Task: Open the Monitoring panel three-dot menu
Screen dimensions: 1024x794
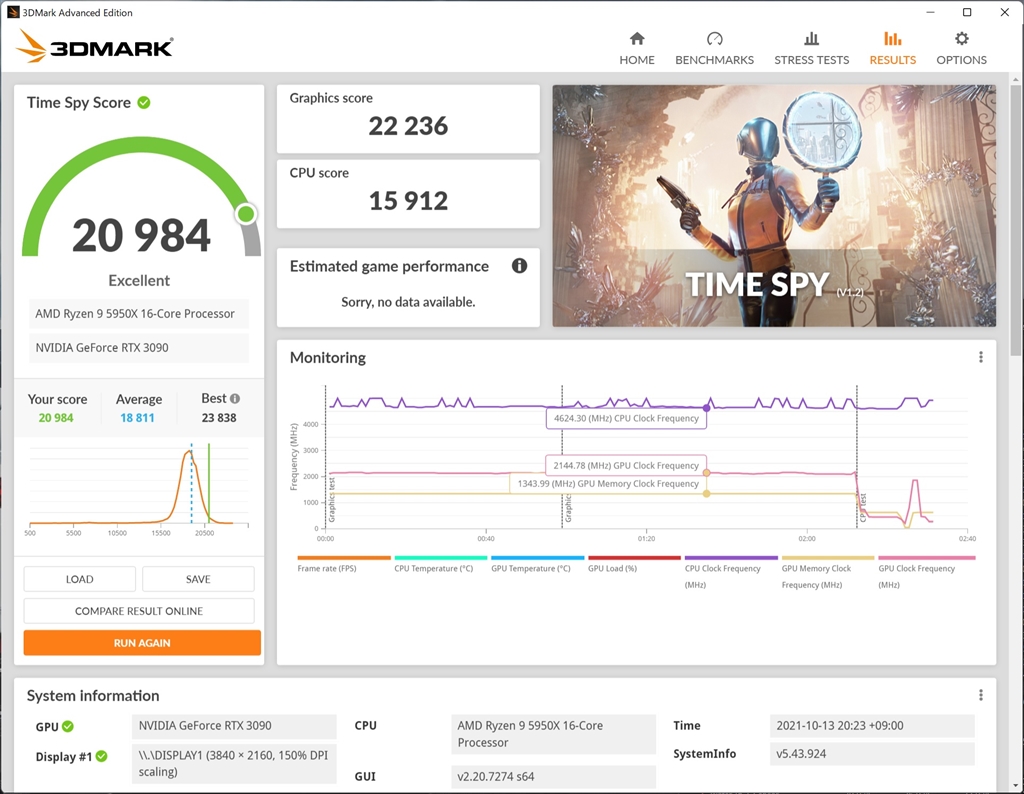Action: pos(980,357)
